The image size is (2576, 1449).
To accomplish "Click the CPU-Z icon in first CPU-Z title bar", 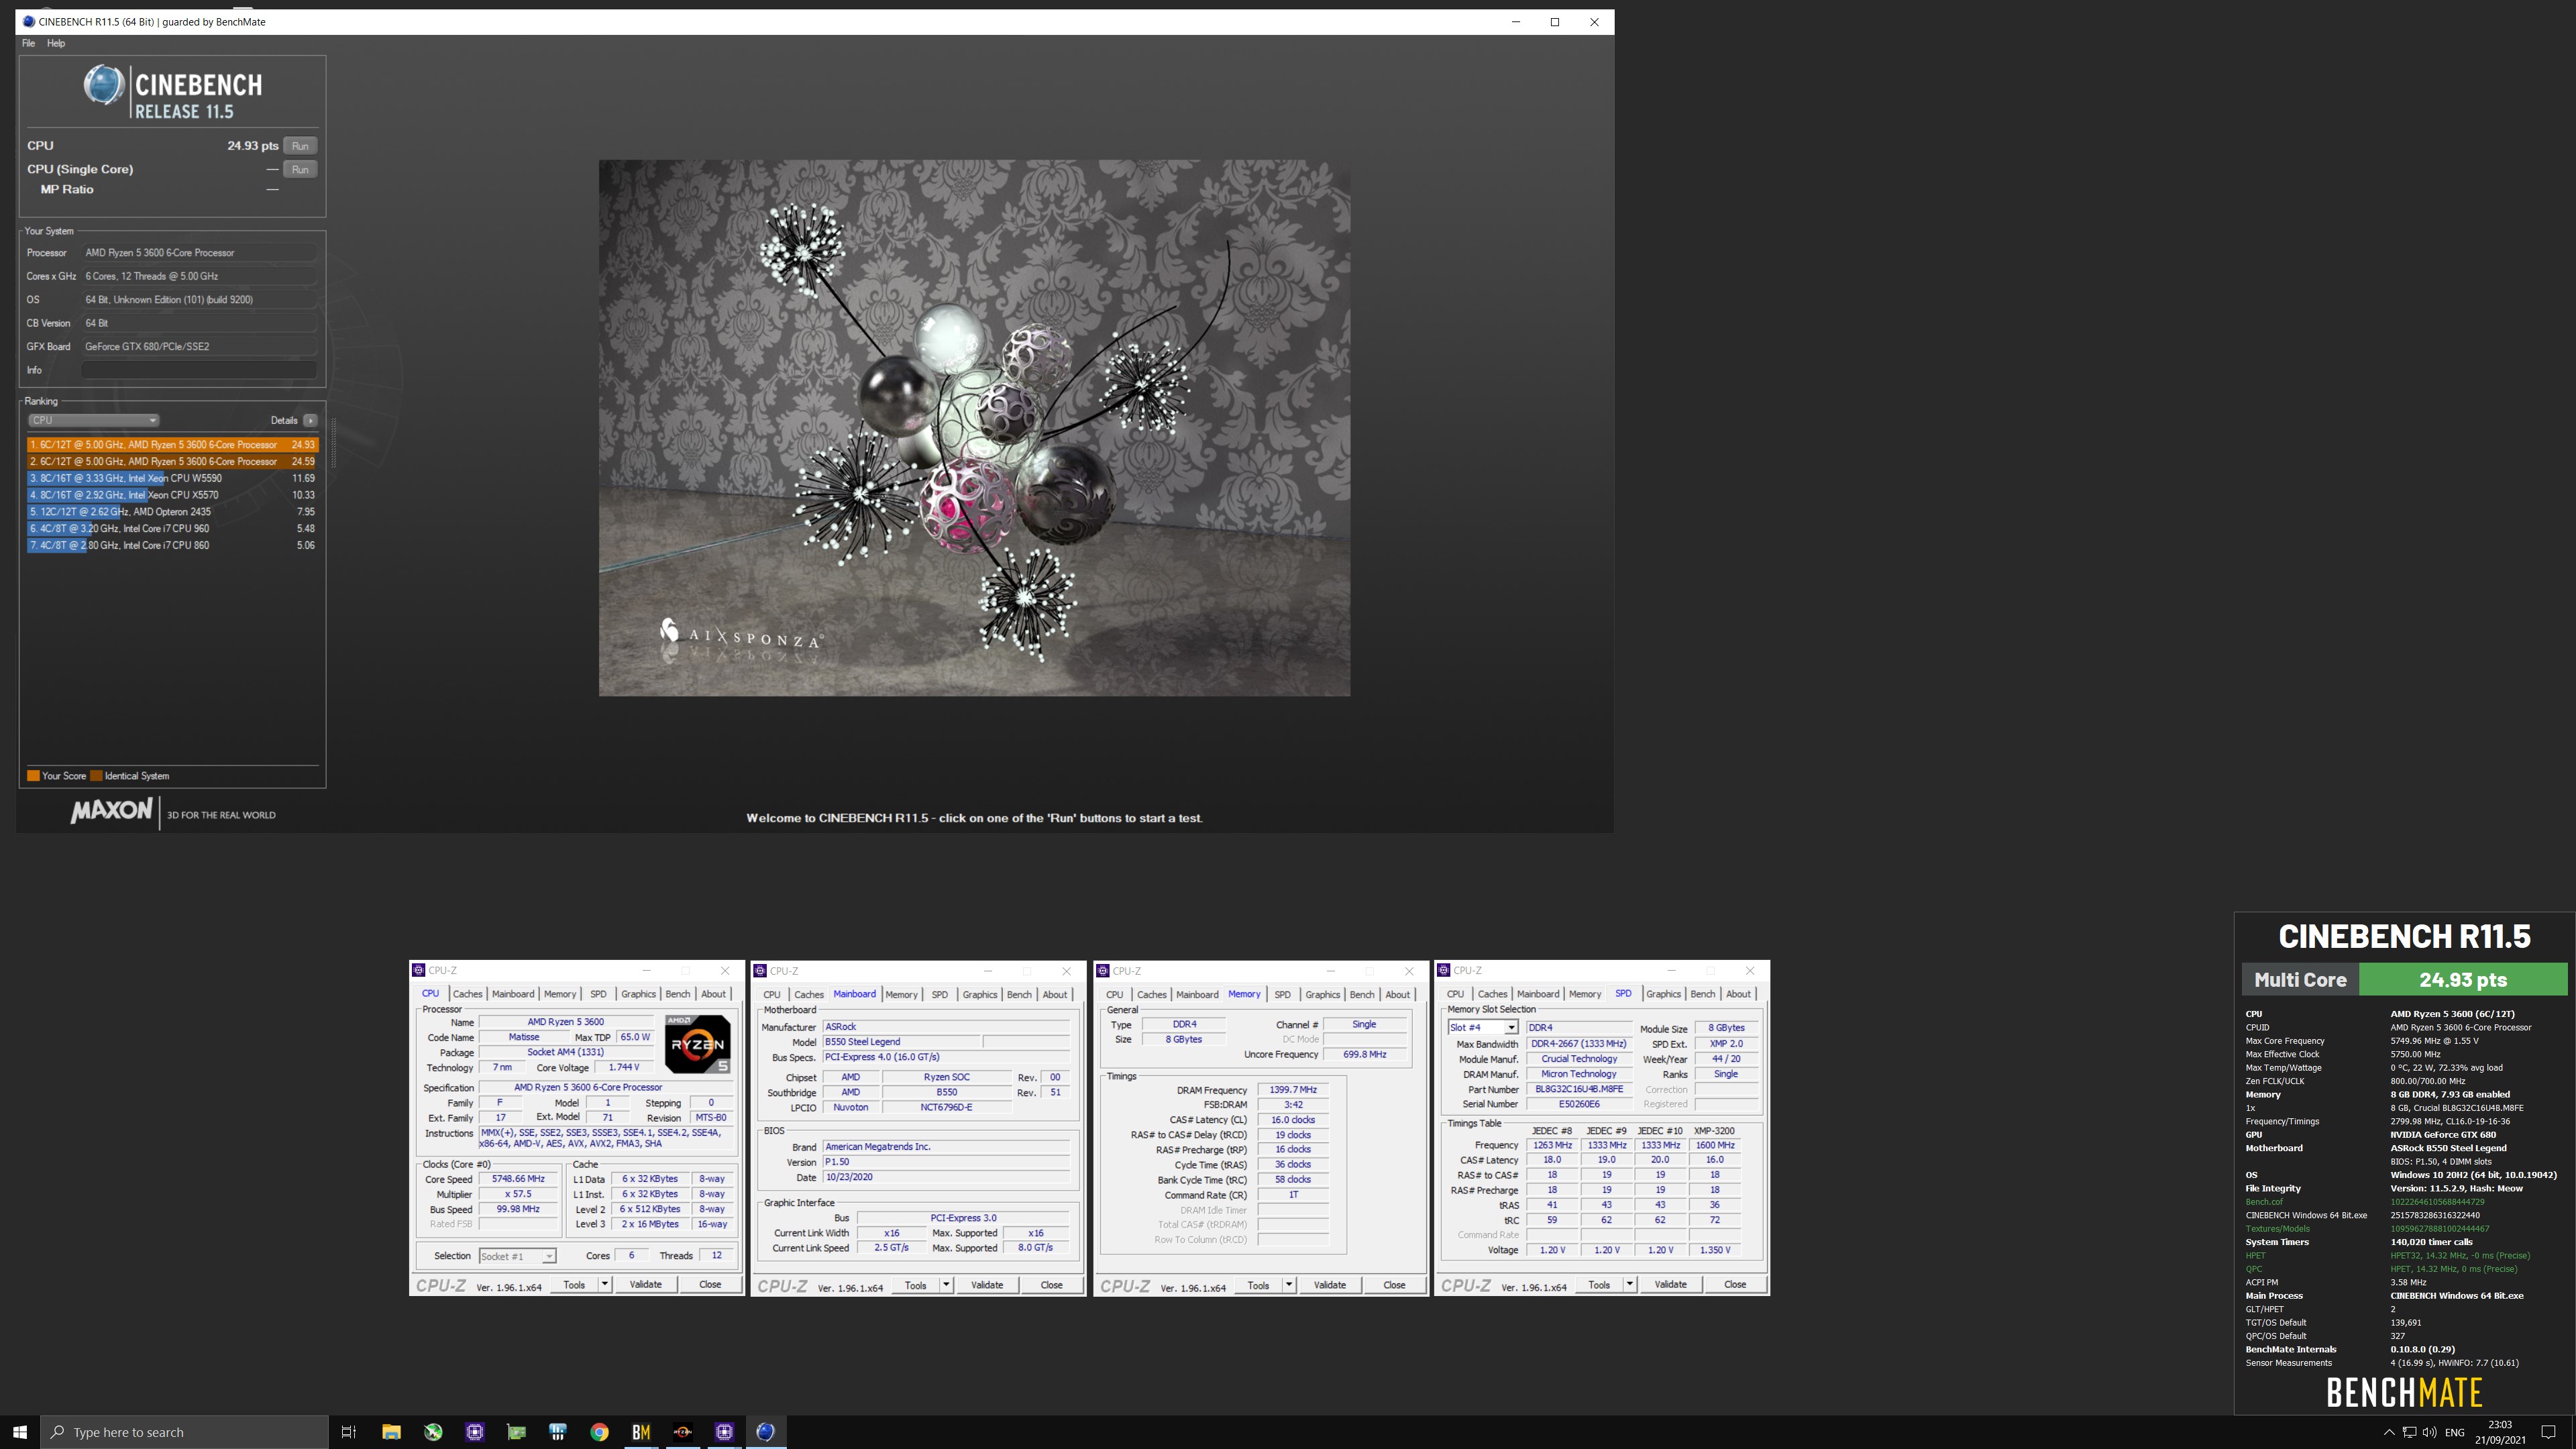I will (419, 970).
